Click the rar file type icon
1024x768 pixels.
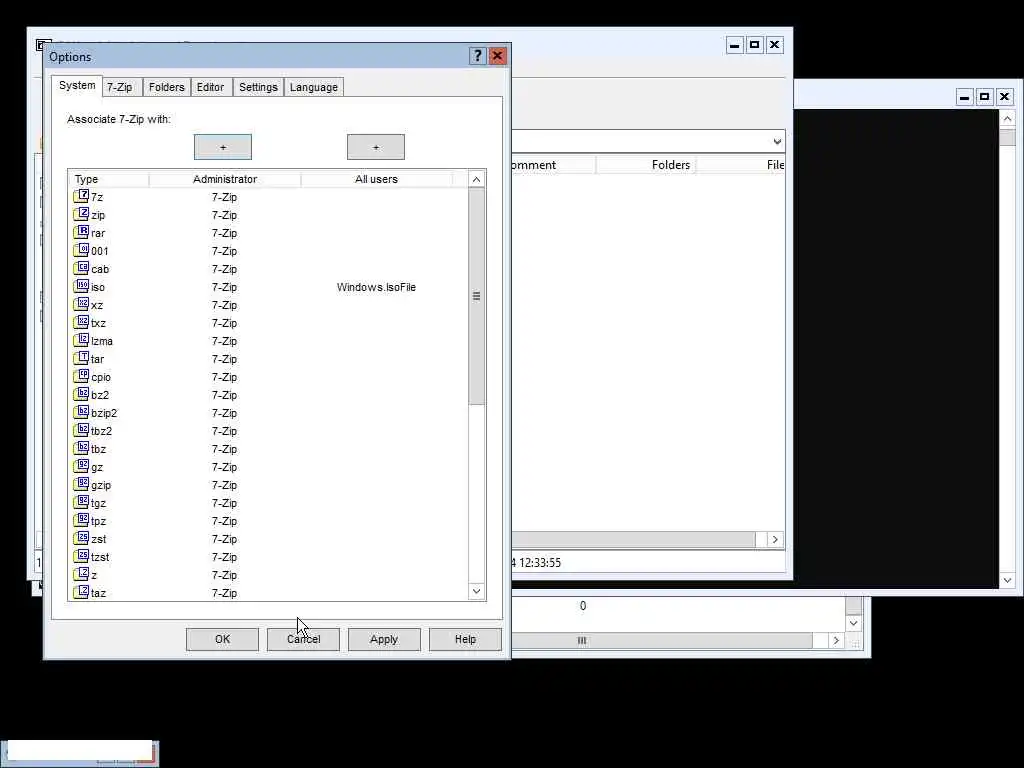click(x=81, y=232)
